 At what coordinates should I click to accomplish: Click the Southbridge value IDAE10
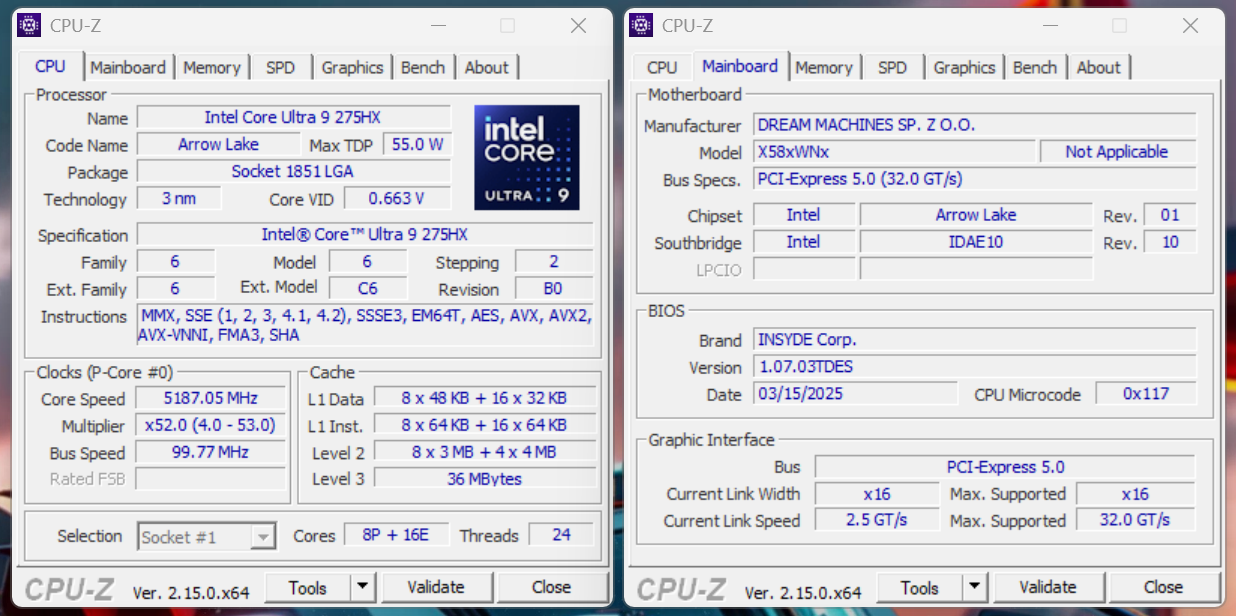pyautogui.click(x=976, y=242)
